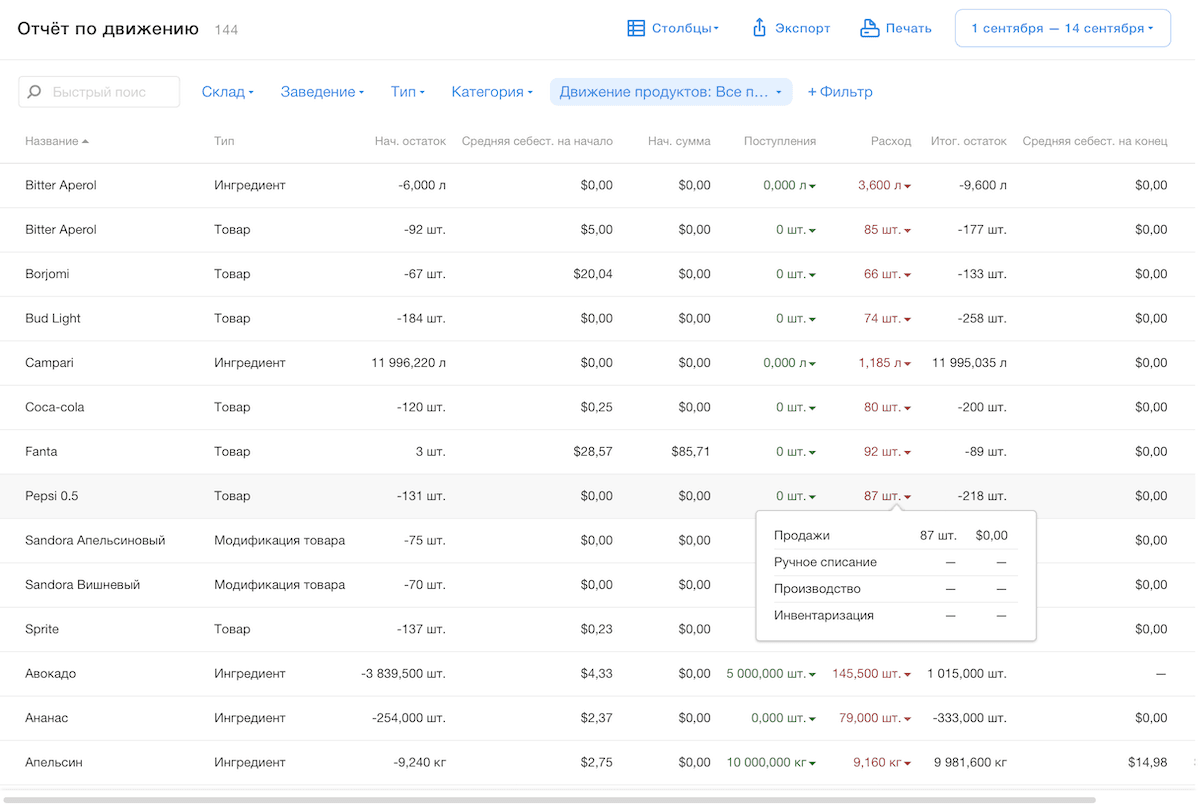Screen dimensions: 1200x810
Task: Click the Быстрый поиск search field
Action: click(x=99, y=92)
